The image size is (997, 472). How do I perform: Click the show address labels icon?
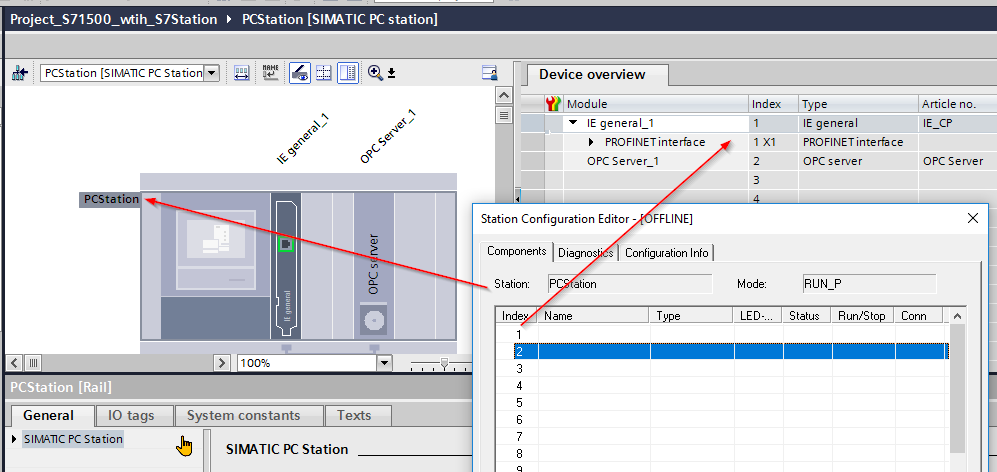tap(241, 73)
